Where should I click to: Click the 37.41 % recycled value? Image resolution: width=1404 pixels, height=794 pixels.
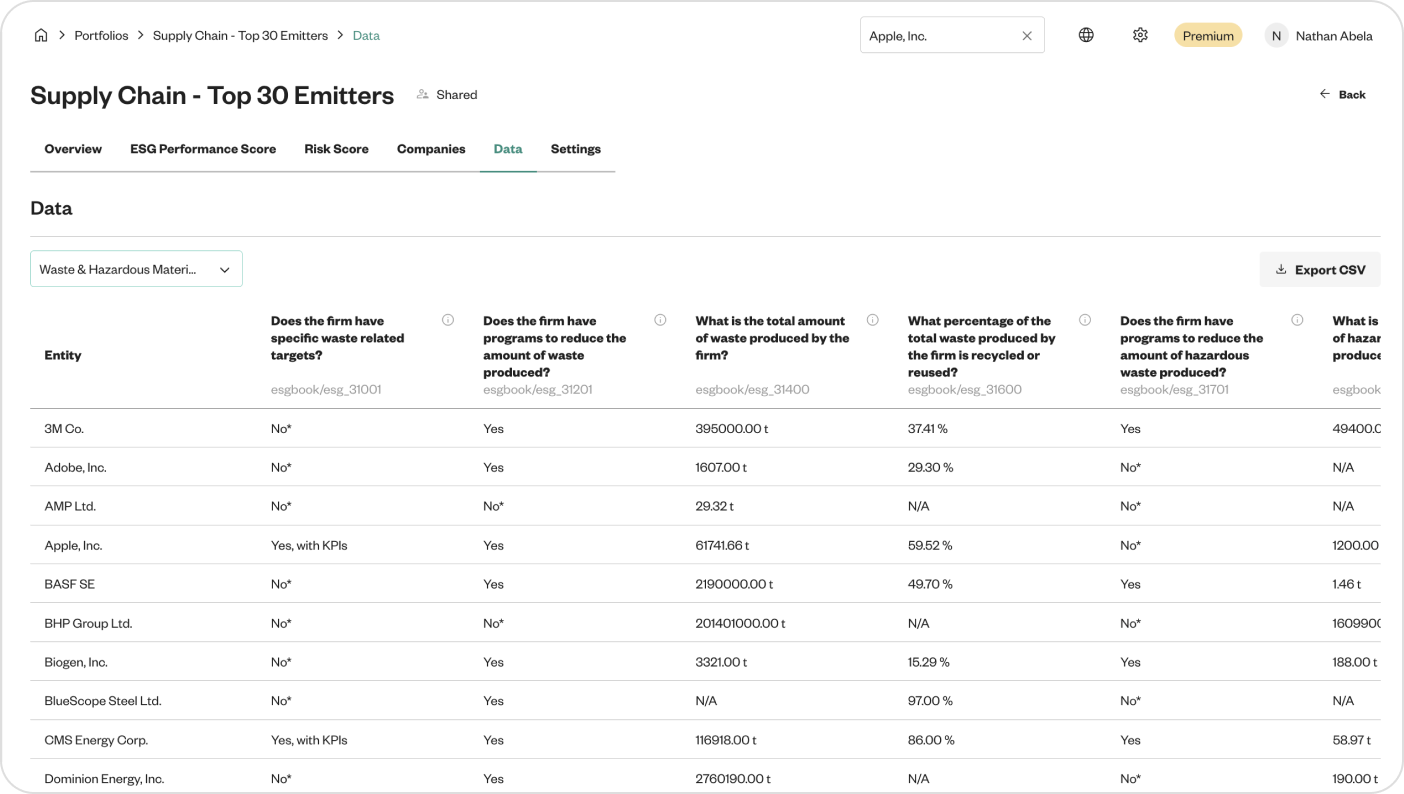tap(927, 428)
